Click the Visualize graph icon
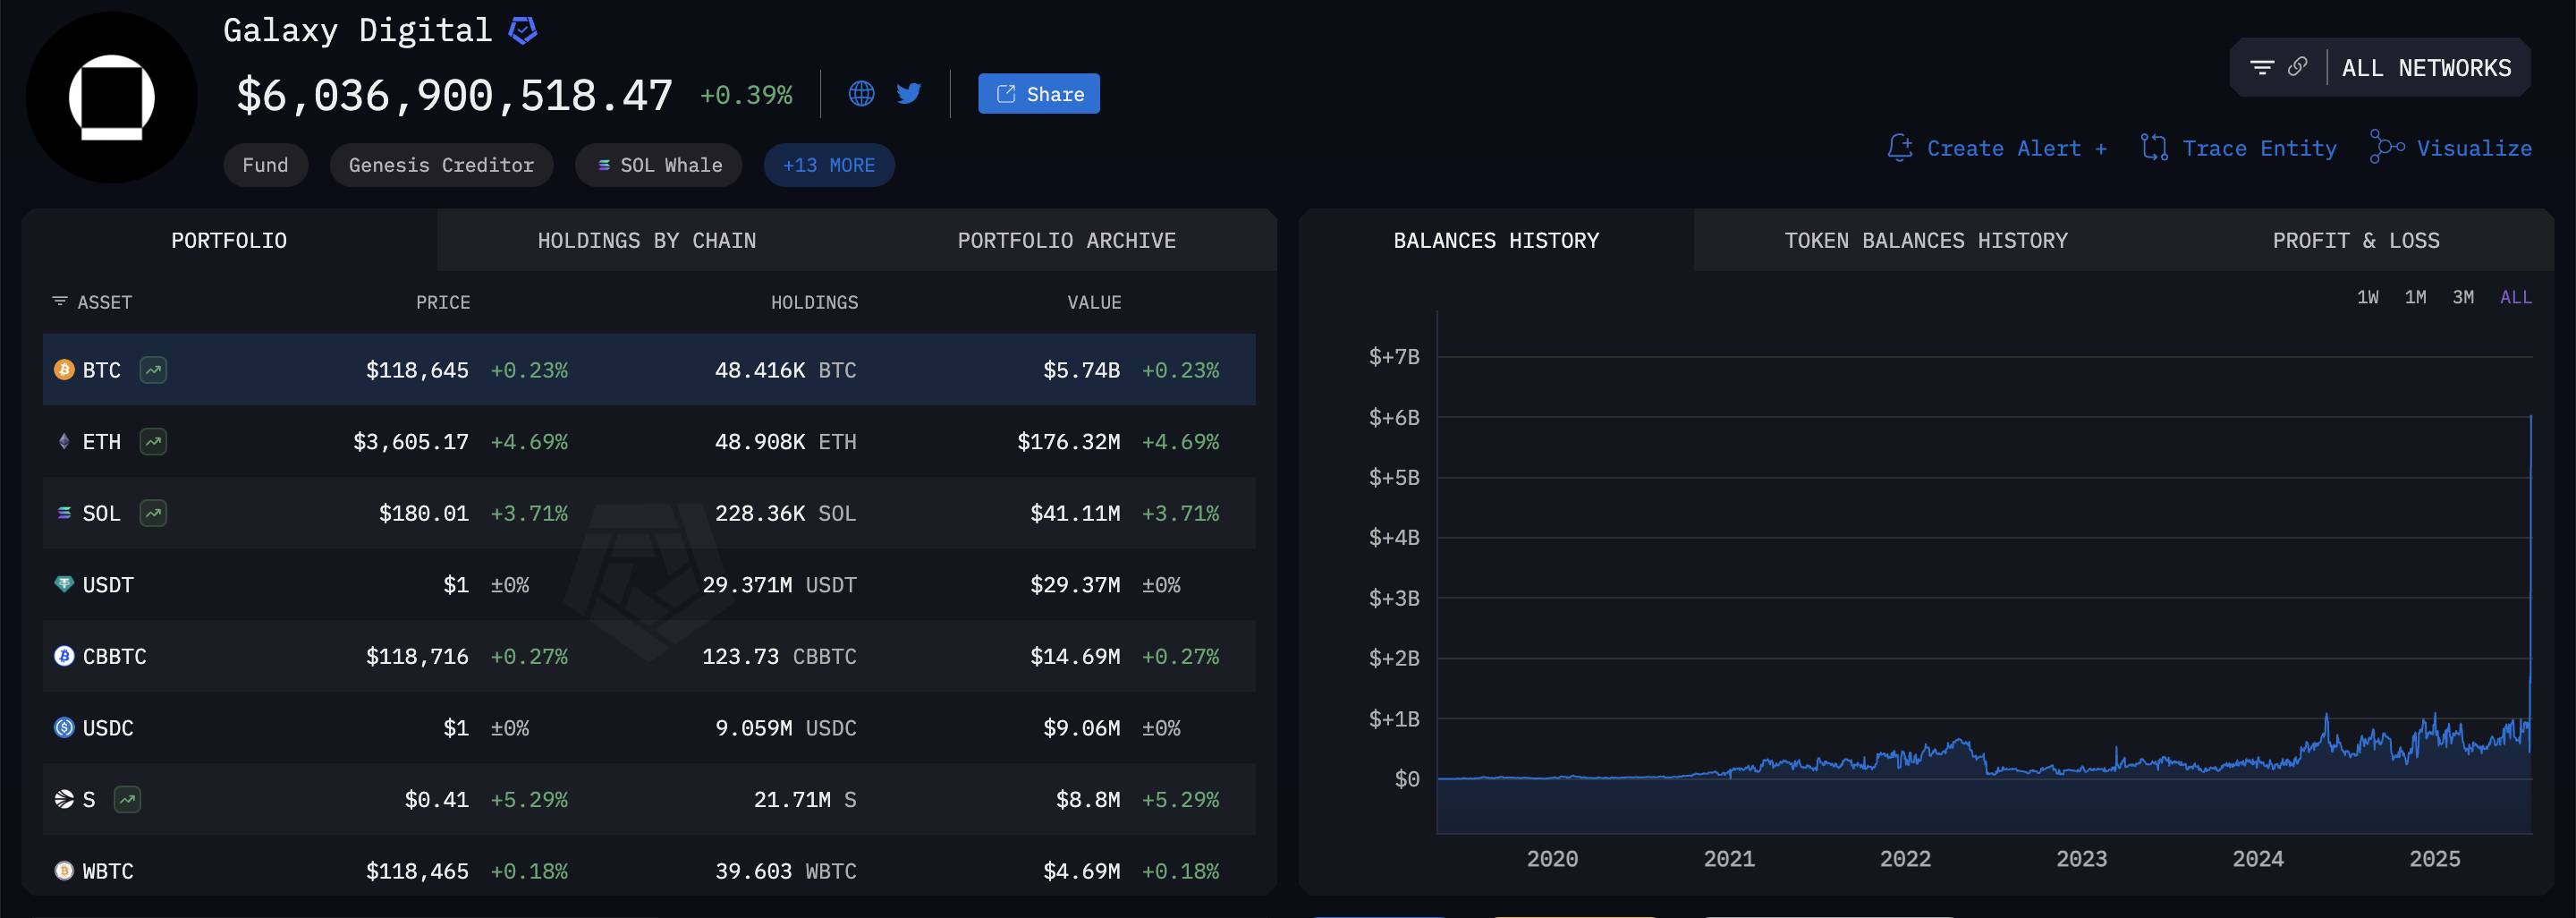2576x918 pixels. point(2387,147)
